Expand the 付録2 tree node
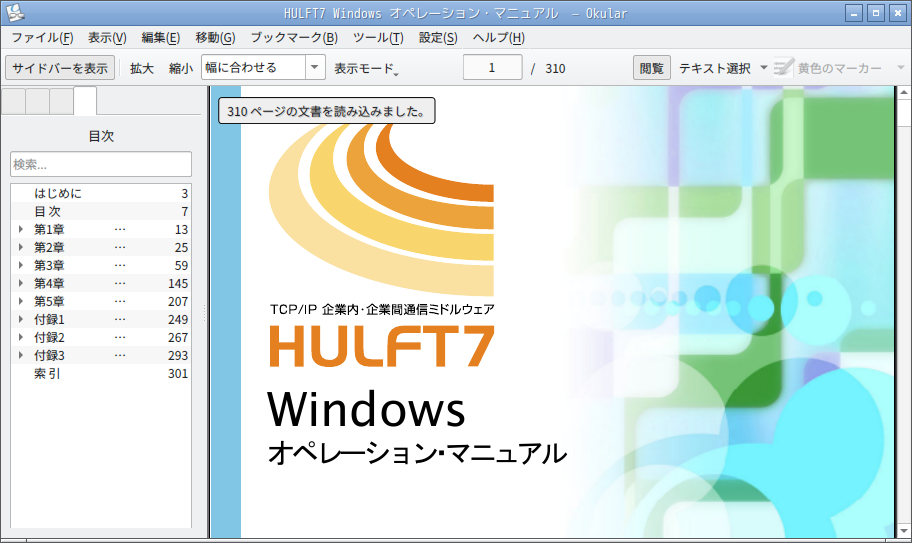This screenshot has width=912, height=543. (x=21, y=337)
